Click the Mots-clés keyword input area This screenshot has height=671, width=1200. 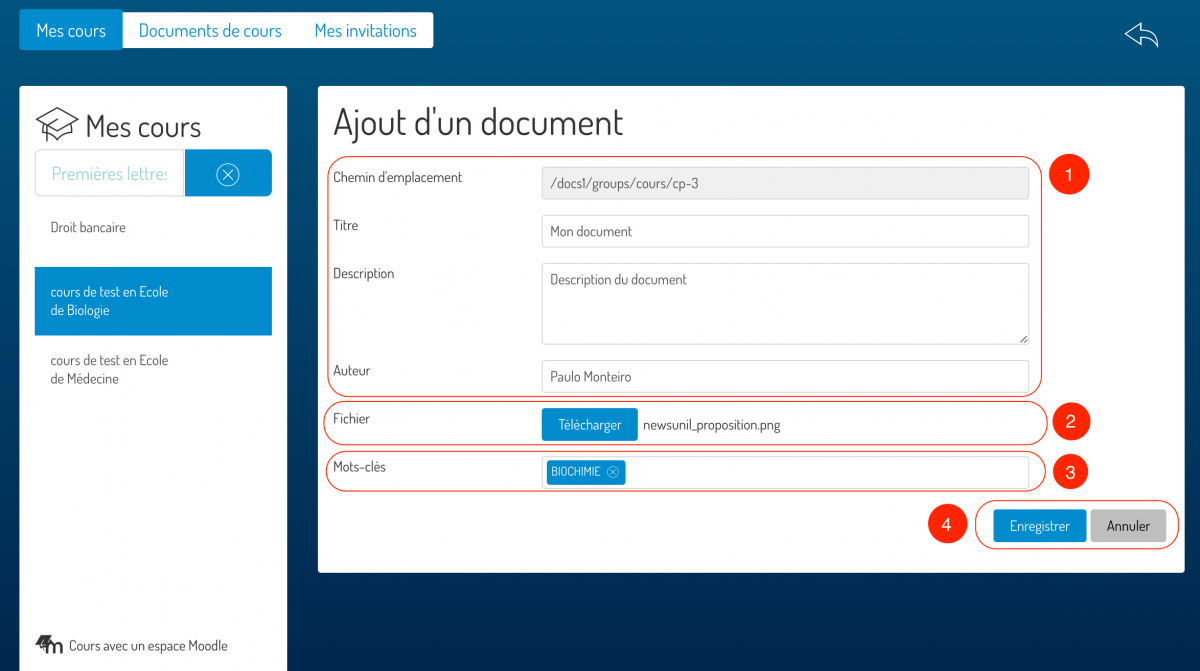825,472
